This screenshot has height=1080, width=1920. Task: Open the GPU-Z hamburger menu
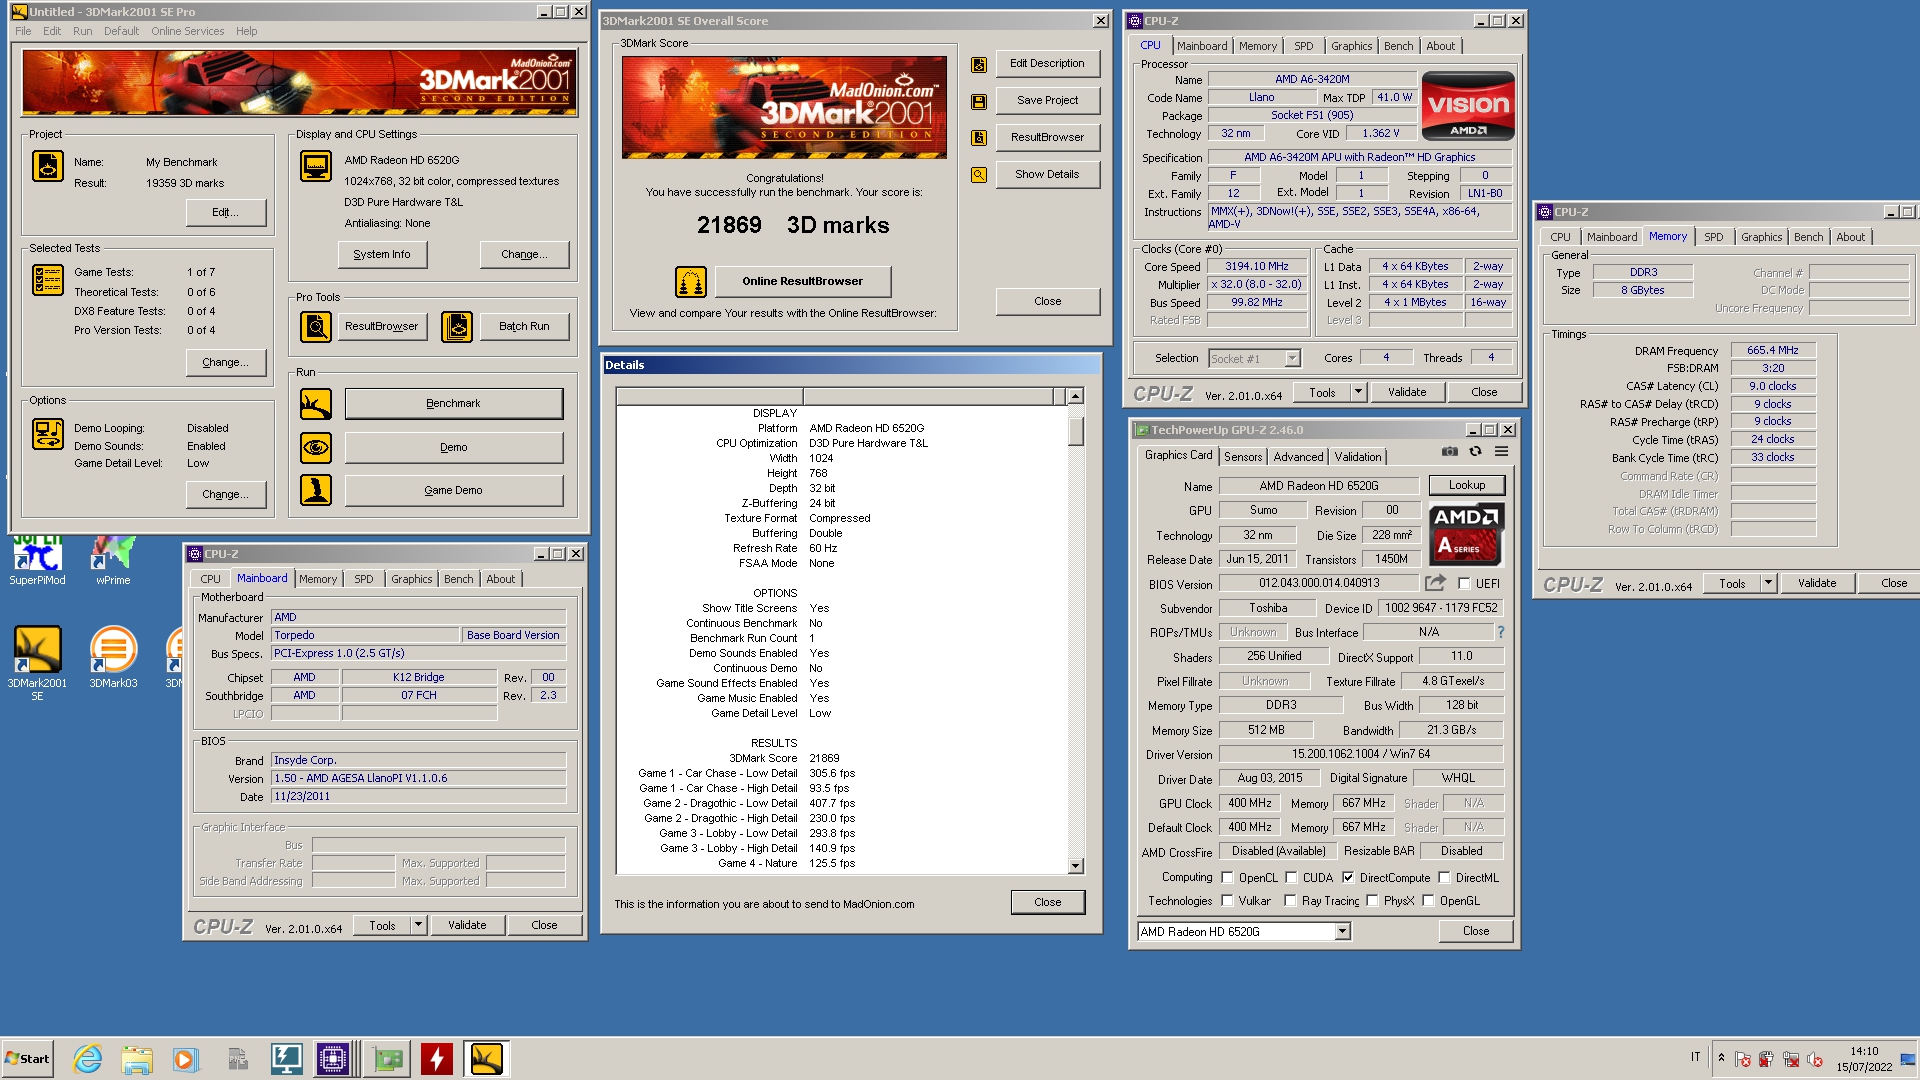(x=1501, y=452)
